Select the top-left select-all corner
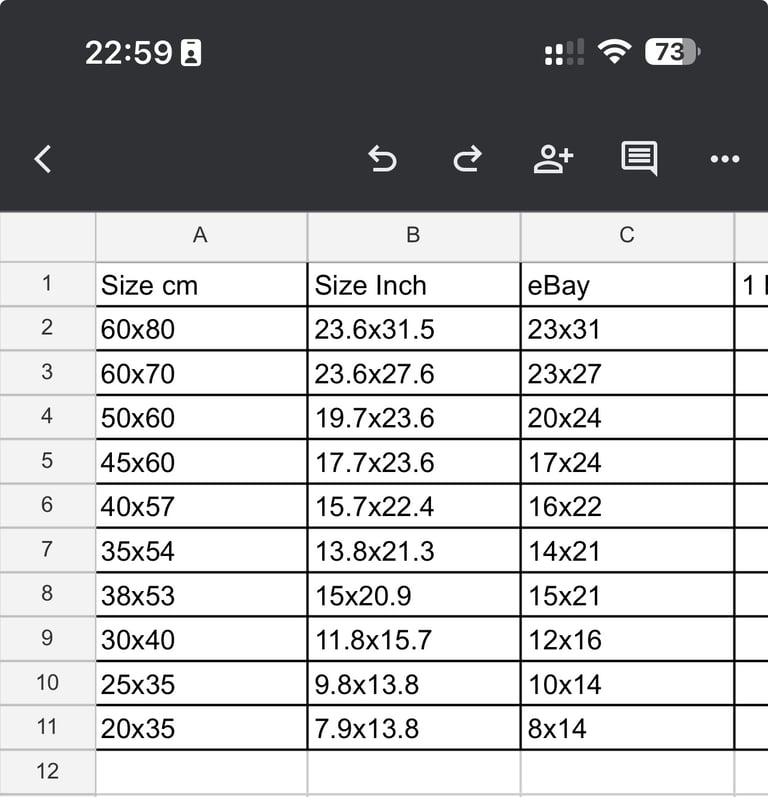 pos(47,236)
